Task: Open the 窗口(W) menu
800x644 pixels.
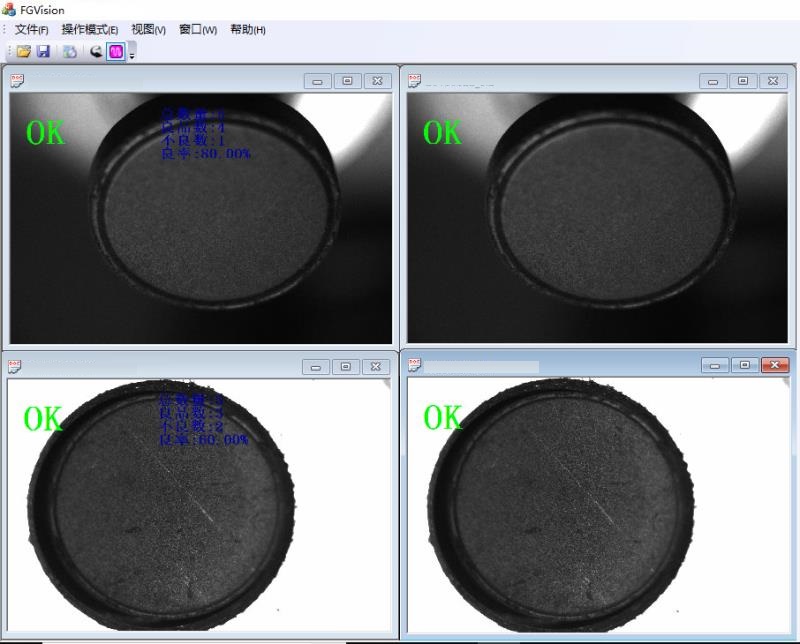Action: pos(197,30)
